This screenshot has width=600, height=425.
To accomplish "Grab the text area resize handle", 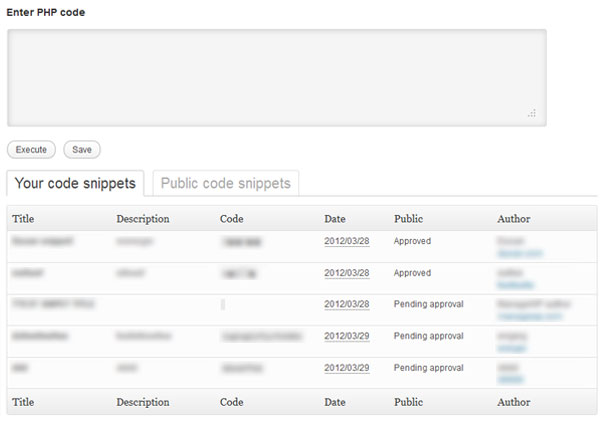I will [532, 114].
